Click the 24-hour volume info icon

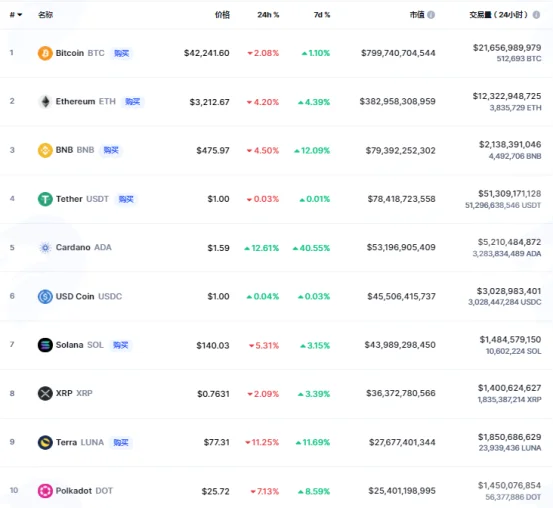pyautogui.click(x=536, y=15)
